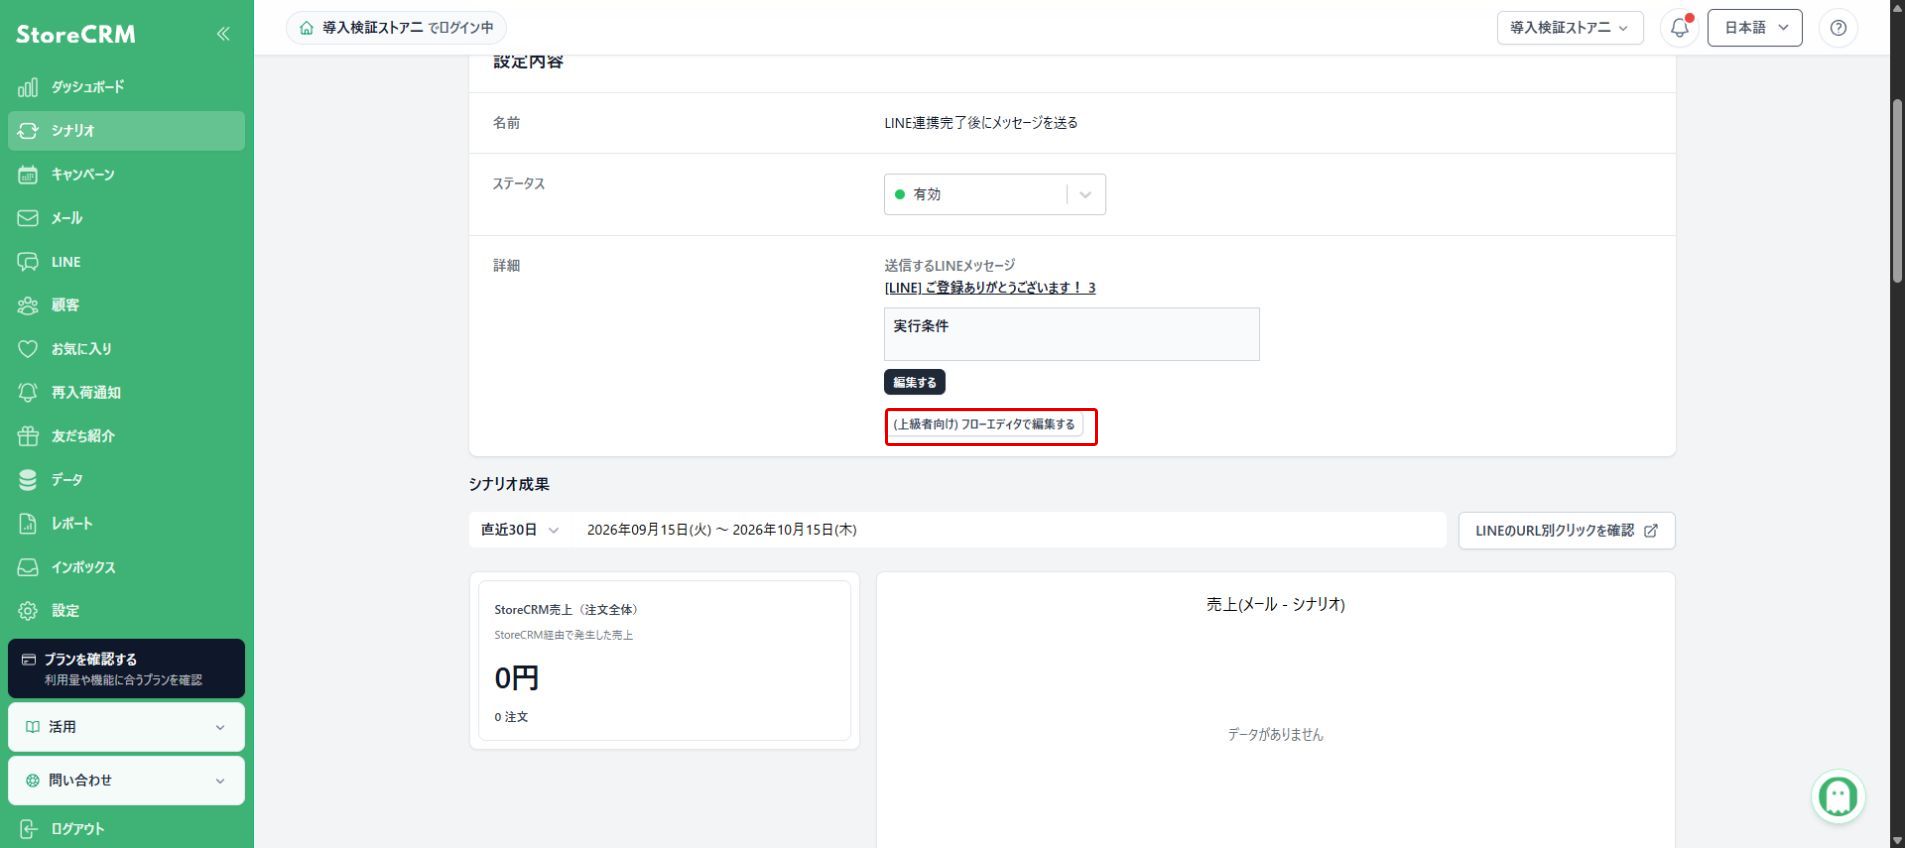This screenshot has width=1905, height=848.
Task: Click the 実行条件 box
Action: coord(1072,334)
